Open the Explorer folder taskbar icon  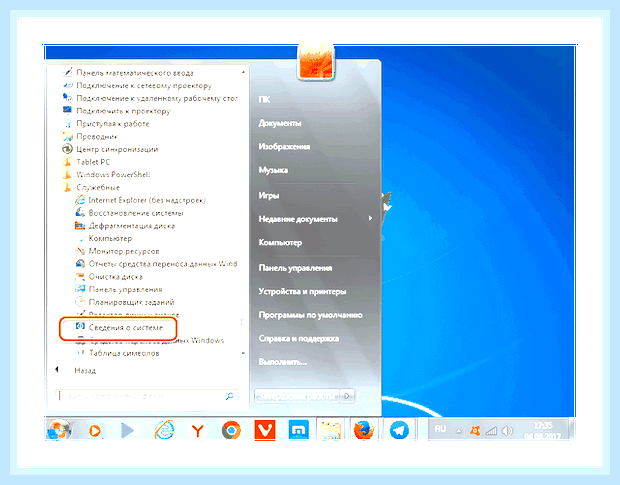[x=331, y=430]
